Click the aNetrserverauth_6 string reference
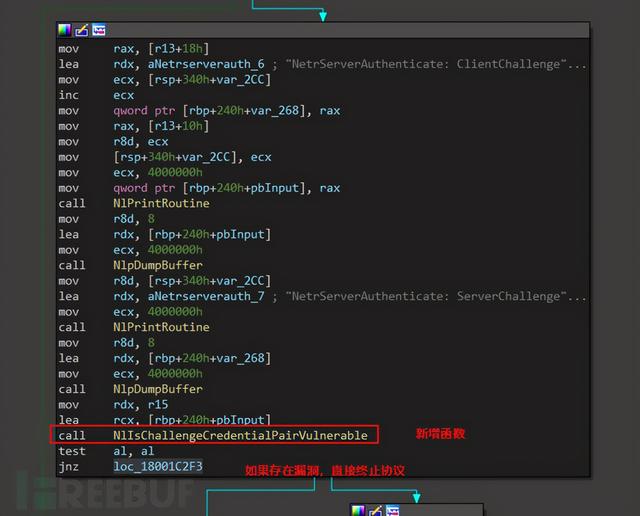 click(x=206, y=64)
